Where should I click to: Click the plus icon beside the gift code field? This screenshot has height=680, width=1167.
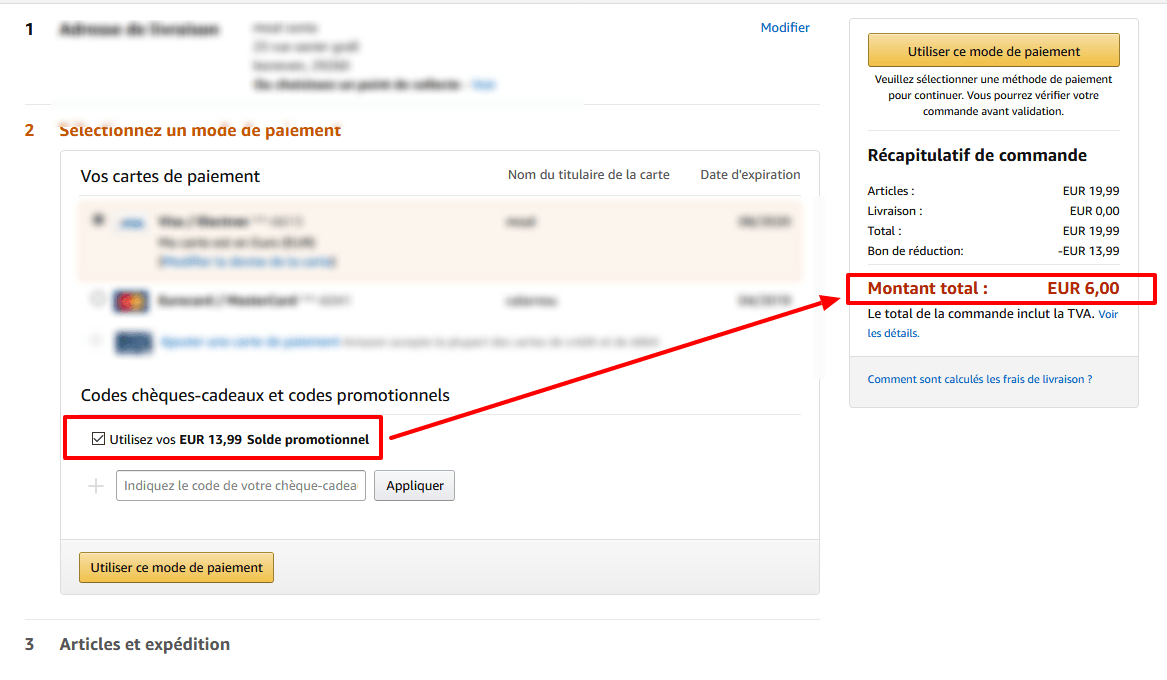pyautogui.click(x=96, y=485)
